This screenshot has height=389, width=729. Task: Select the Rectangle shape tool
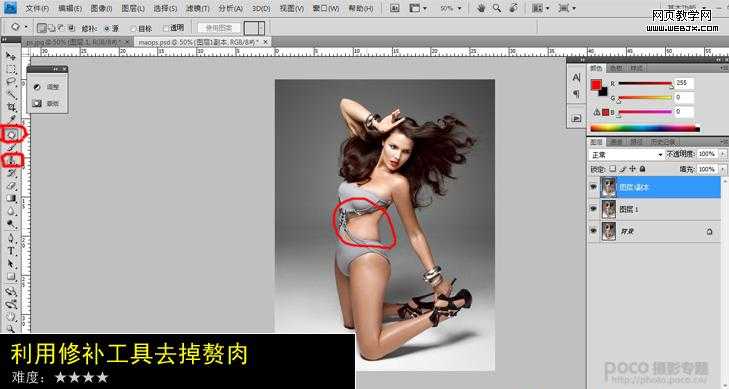click(x=11, y=277)
